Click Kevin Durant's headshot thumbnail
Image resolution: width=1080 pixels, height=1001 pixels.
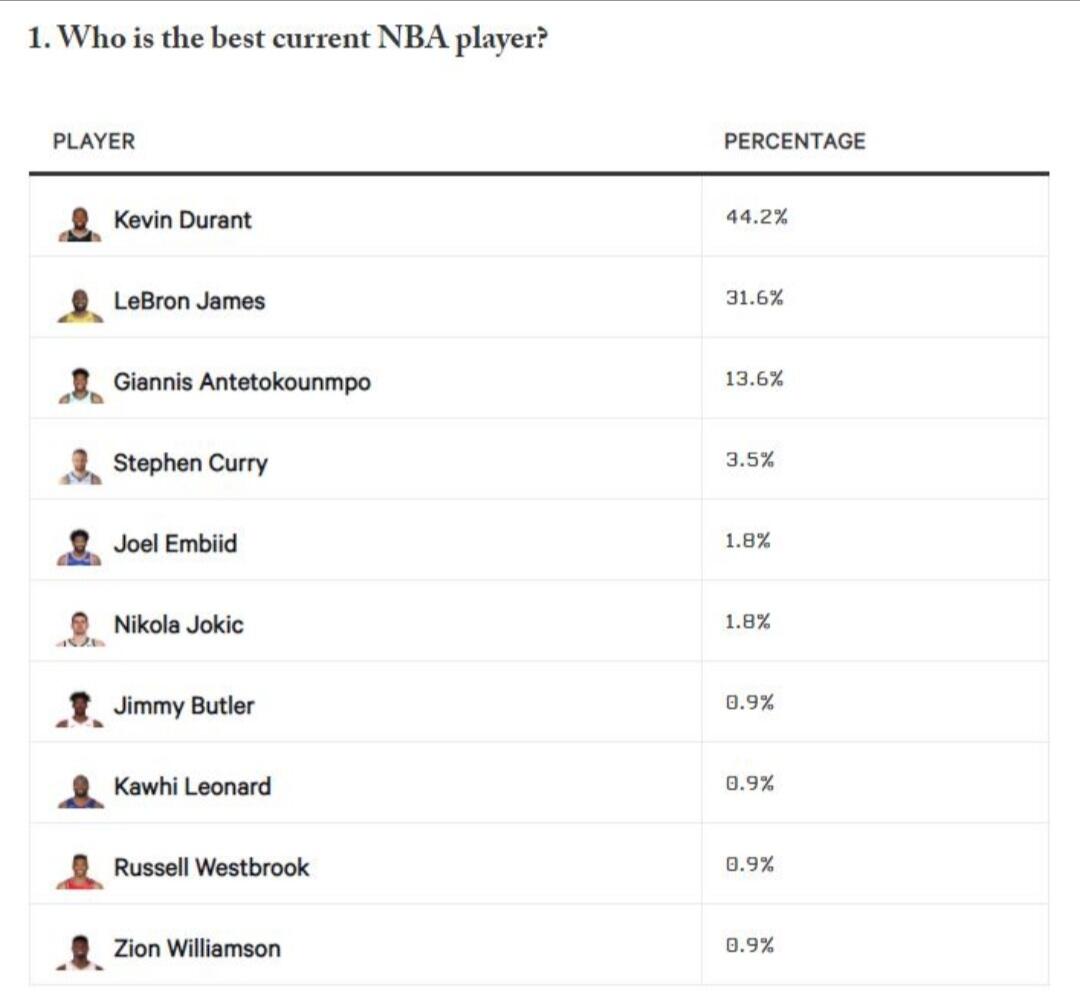pos(80,224)
